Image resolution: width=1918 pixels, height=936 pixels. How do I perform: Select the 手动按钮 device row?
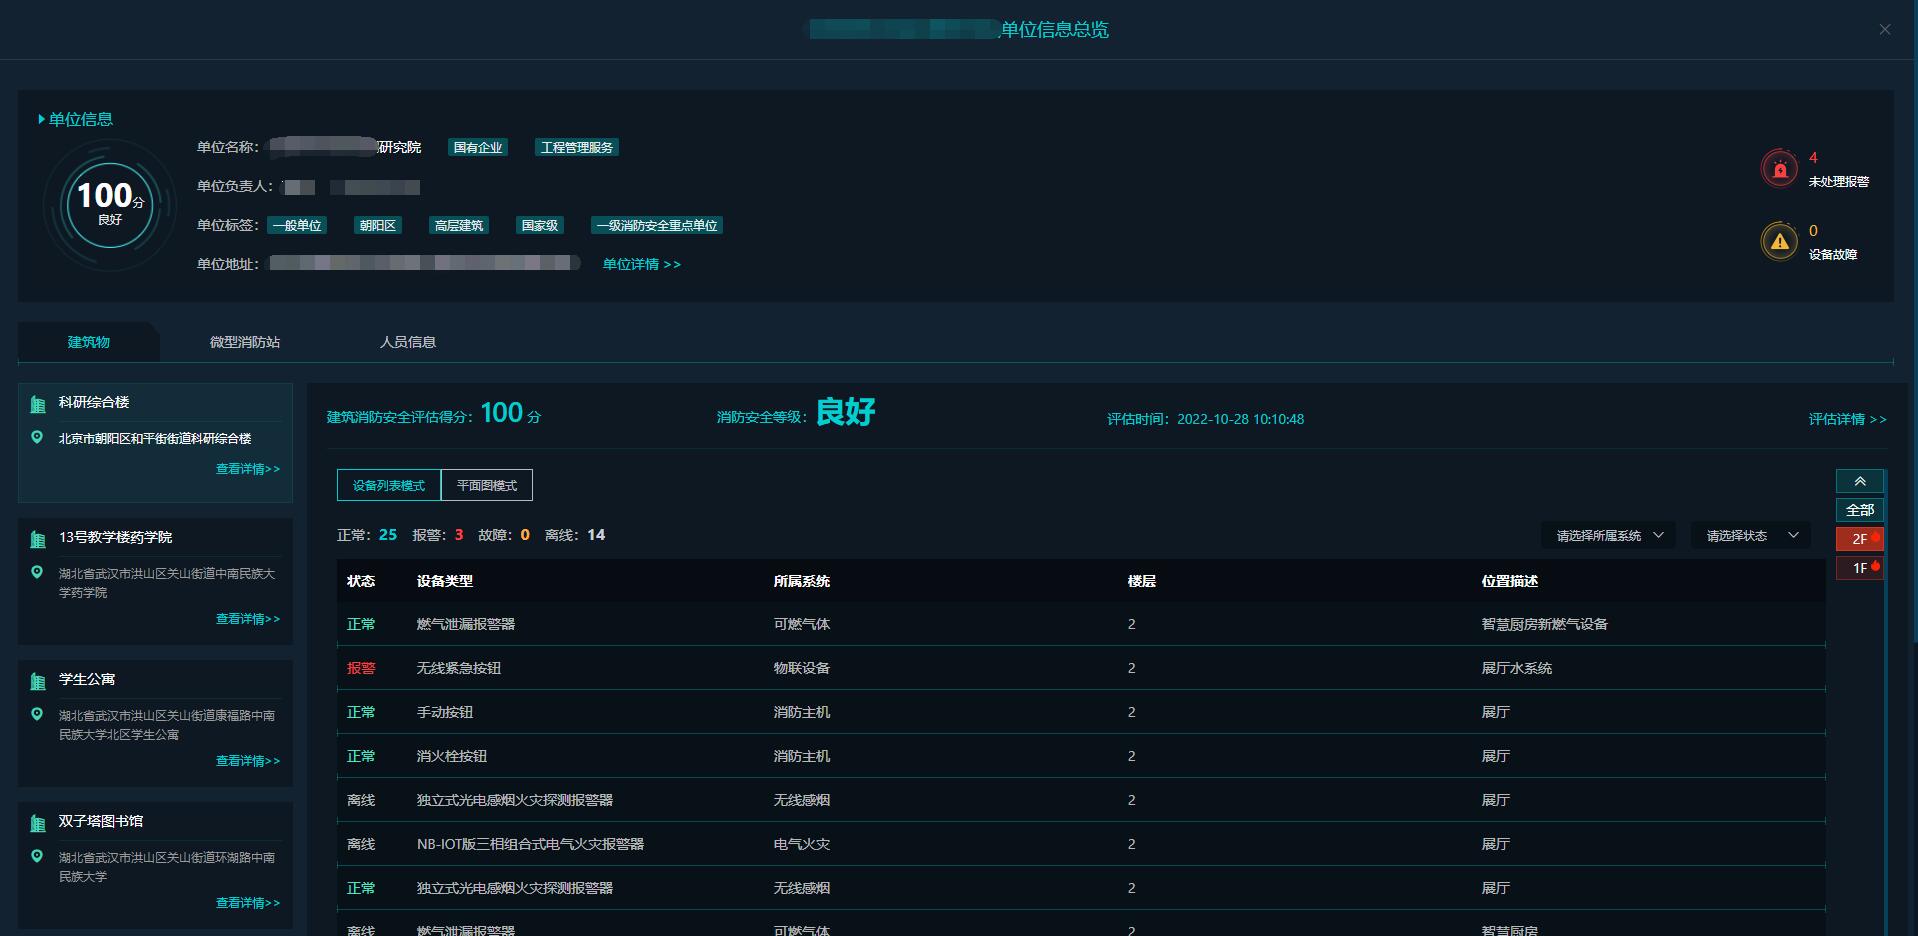[1081, 712]
